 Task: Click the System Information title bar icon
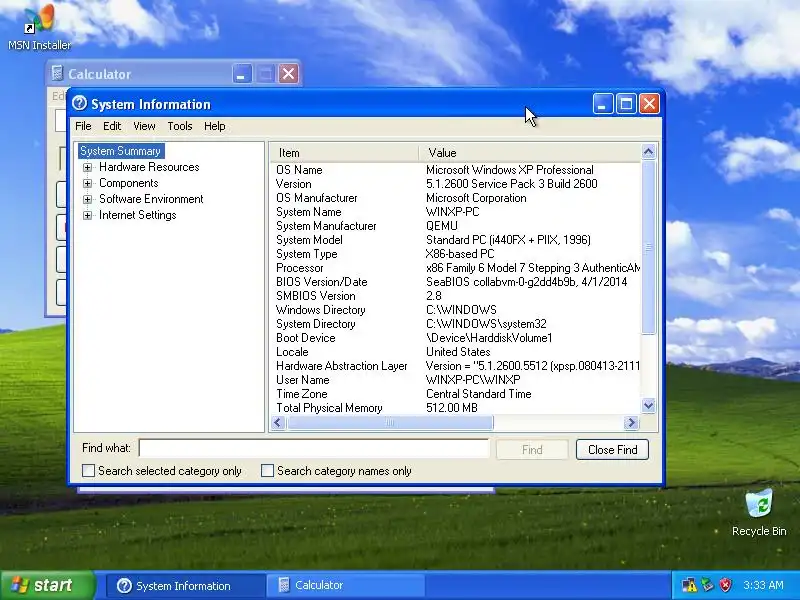[x=80, y=104]
